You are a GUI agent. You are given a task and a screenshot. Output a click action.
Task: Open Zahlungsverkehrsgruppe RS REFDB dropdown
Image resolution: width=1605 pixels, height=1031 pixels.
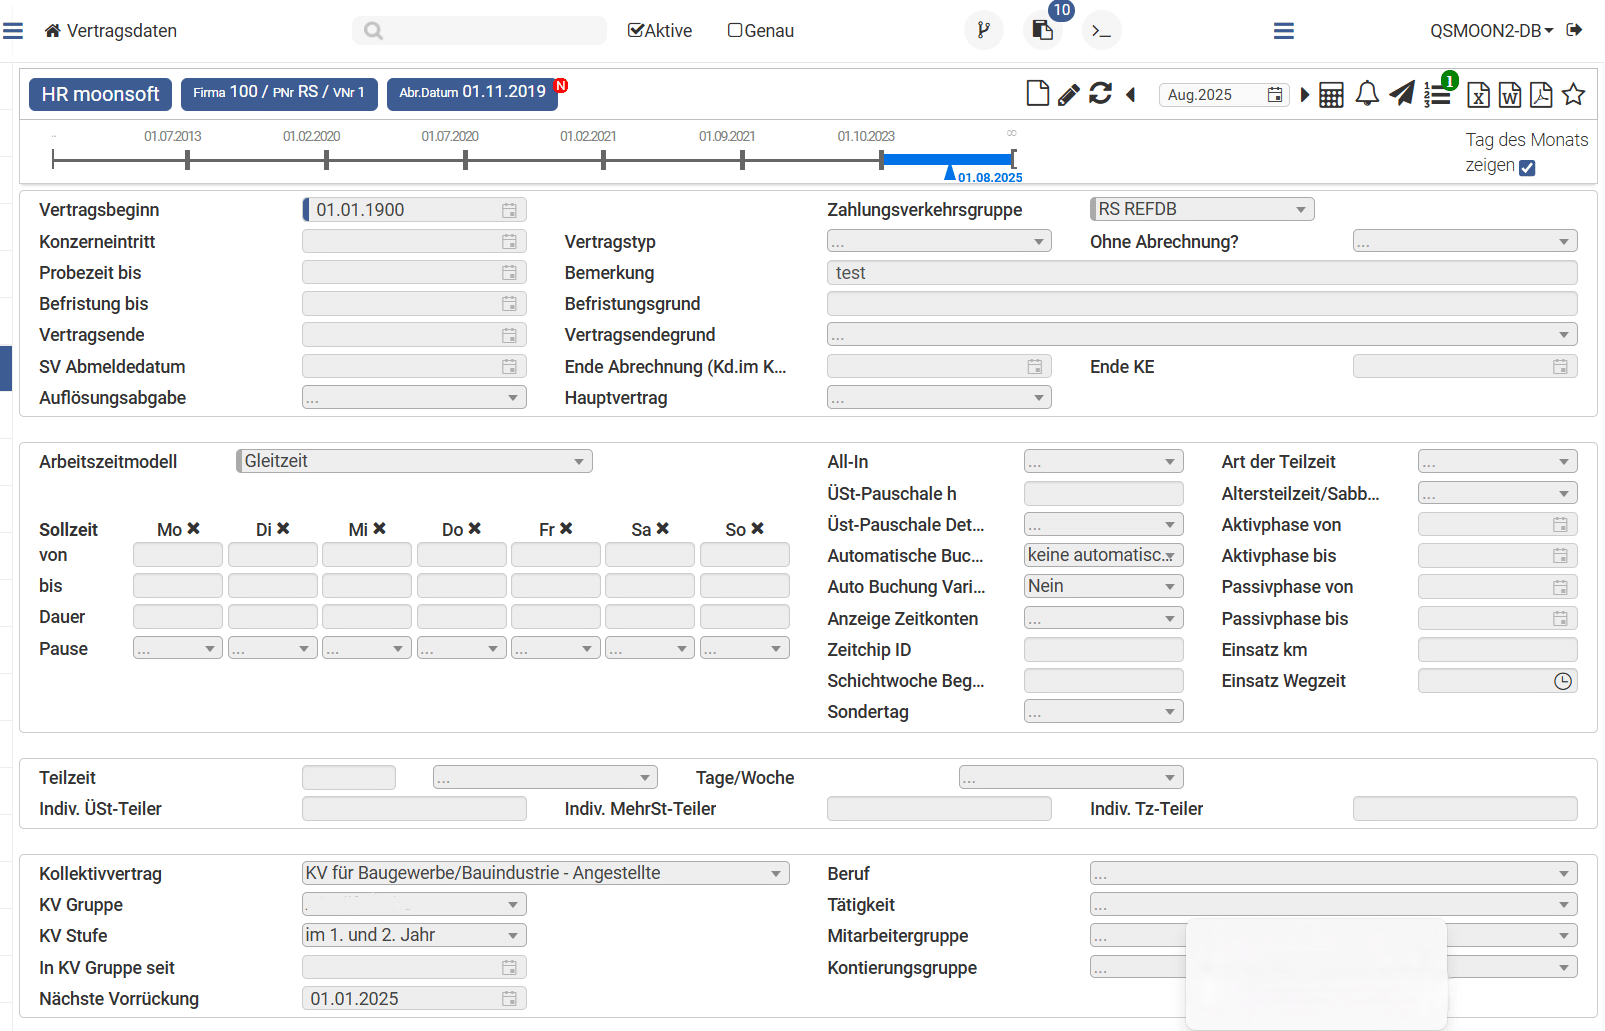pos(1202,209)
